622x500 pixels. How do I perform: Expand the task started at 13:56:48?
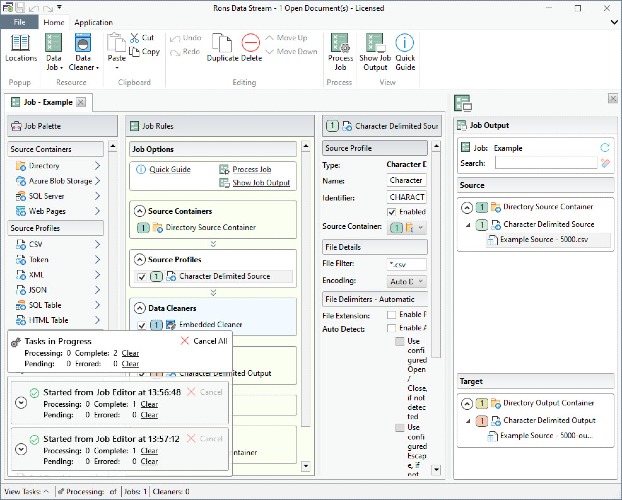coord(21,403)
